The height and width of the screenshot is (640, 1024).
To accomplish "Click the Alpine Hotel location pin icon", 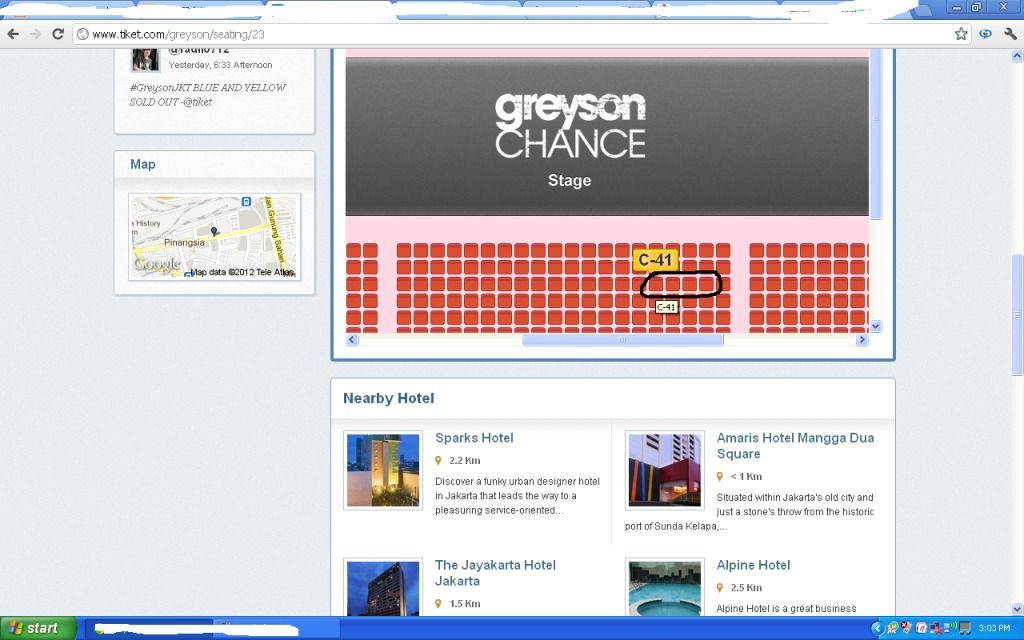I will (720, 587).
